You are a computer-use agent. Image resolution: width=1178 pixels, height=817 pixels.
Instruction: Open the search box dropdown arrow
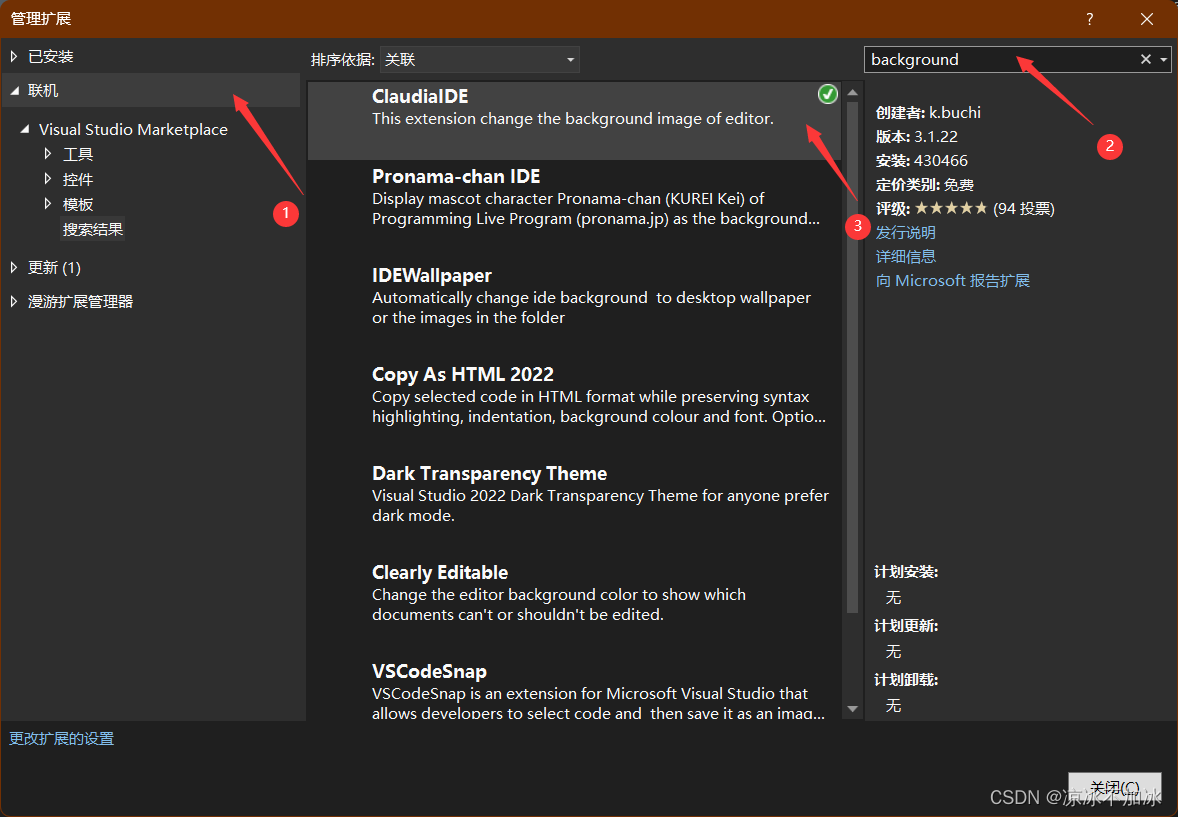click(x=1163, y=59)
